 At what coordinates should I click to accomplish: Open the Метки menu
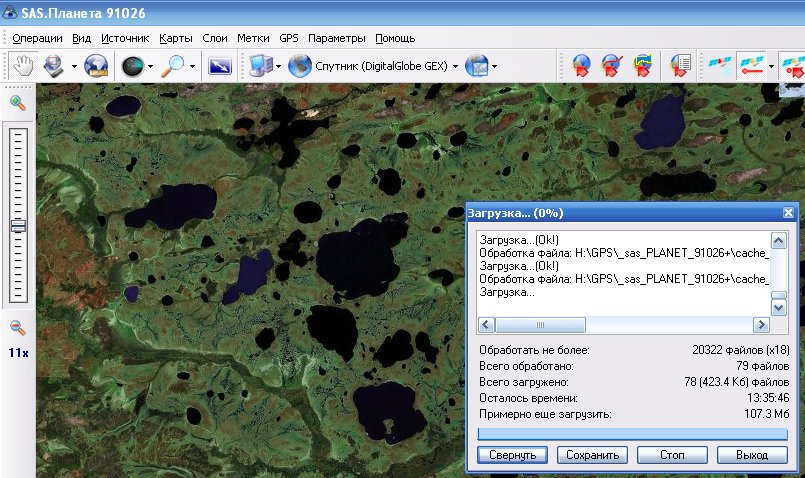coord(252,38)
